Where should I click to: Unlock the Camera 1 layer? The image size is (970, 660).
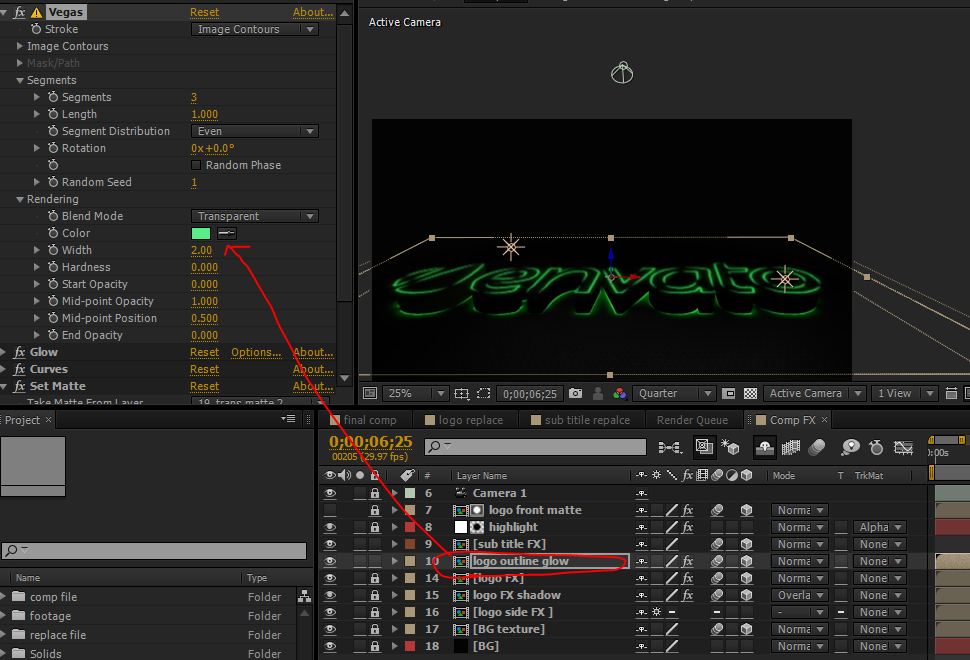tap(375, 493)
